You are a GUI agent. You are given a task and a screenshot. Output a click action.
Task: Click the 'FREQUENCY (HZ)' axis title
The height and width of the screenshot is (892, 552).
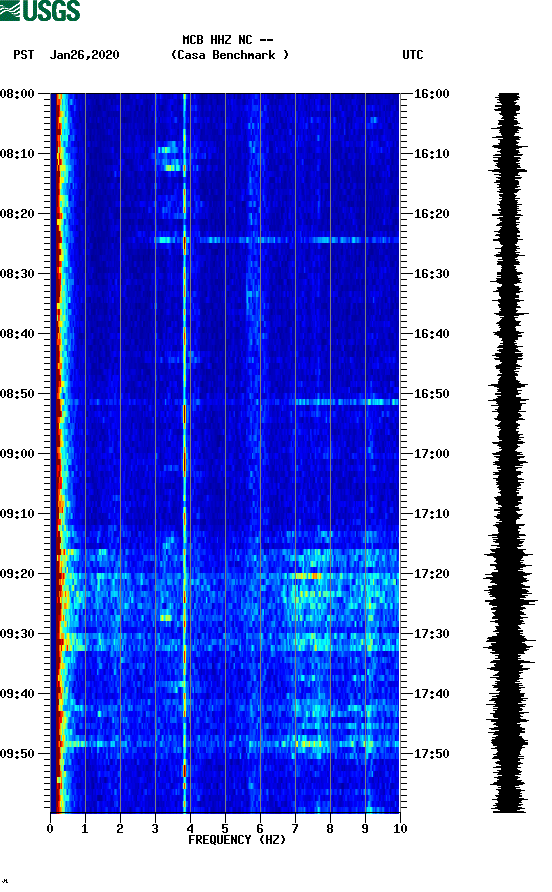(x=237, y=840)
